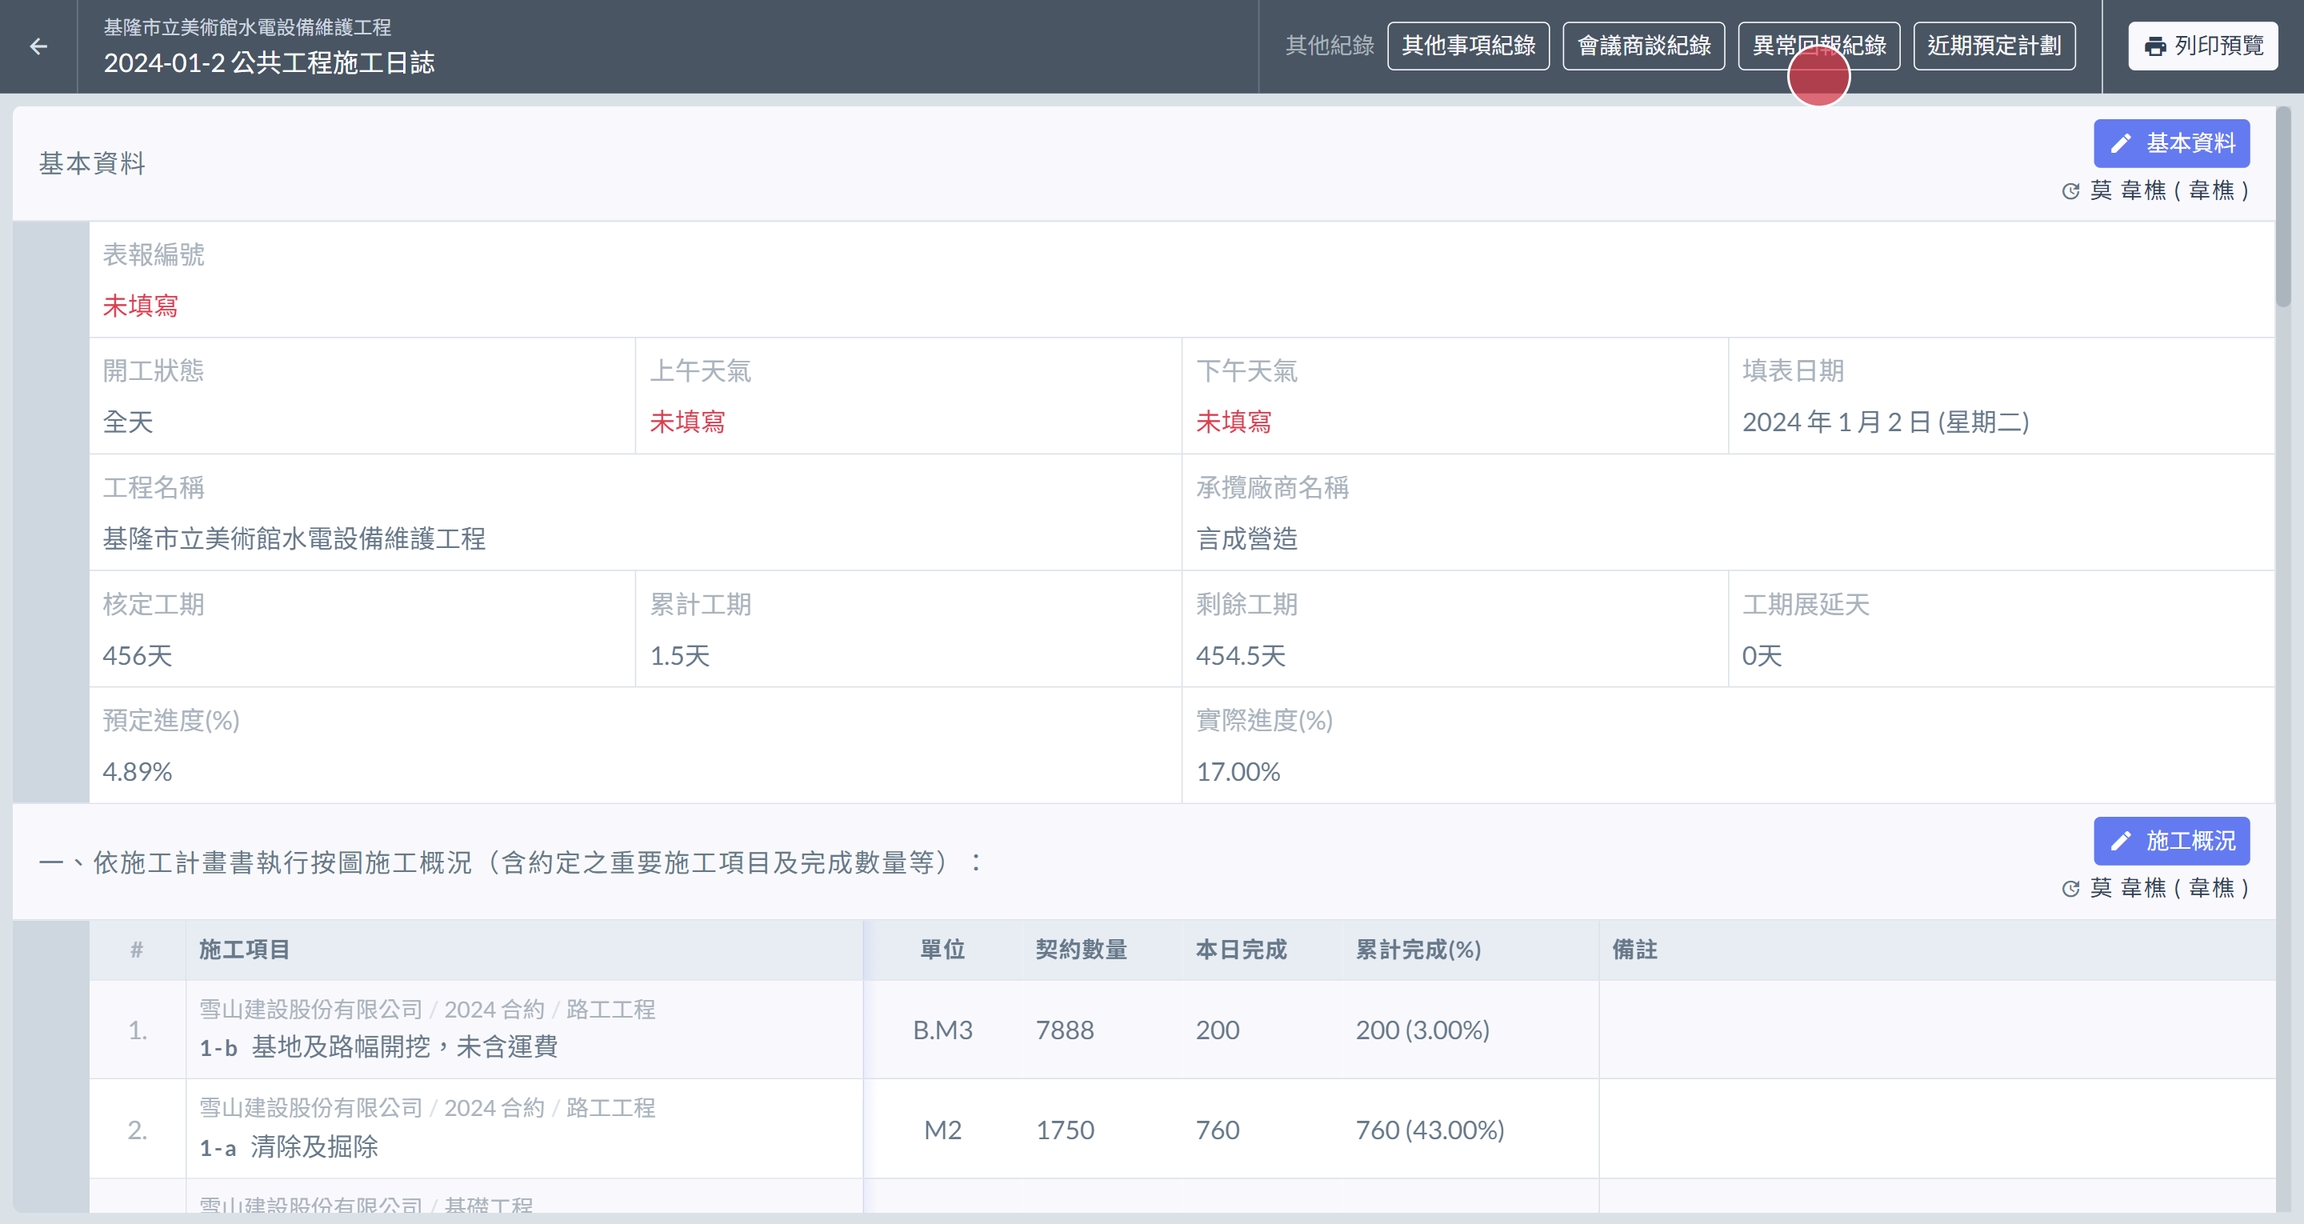The width and height of the screenshot is (2304, 1224).
Task: Click history icon beside 基本資料 editor name
Action: click(2070, 190)
